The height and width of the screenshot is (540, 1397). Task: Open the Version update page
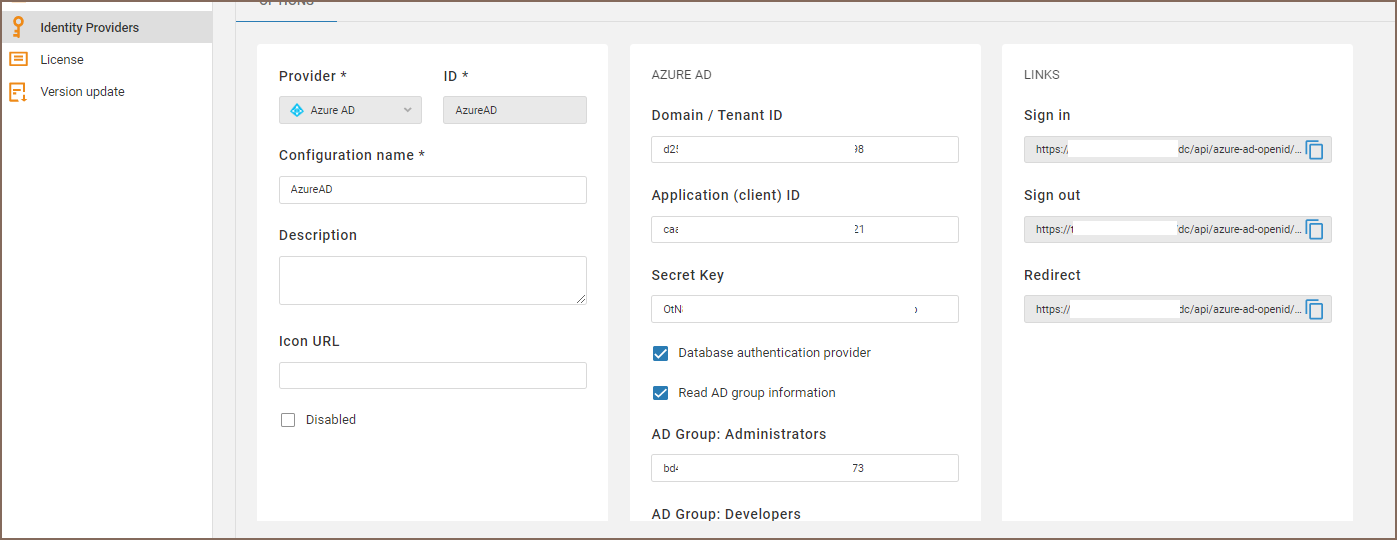click(x=82, y=92)
